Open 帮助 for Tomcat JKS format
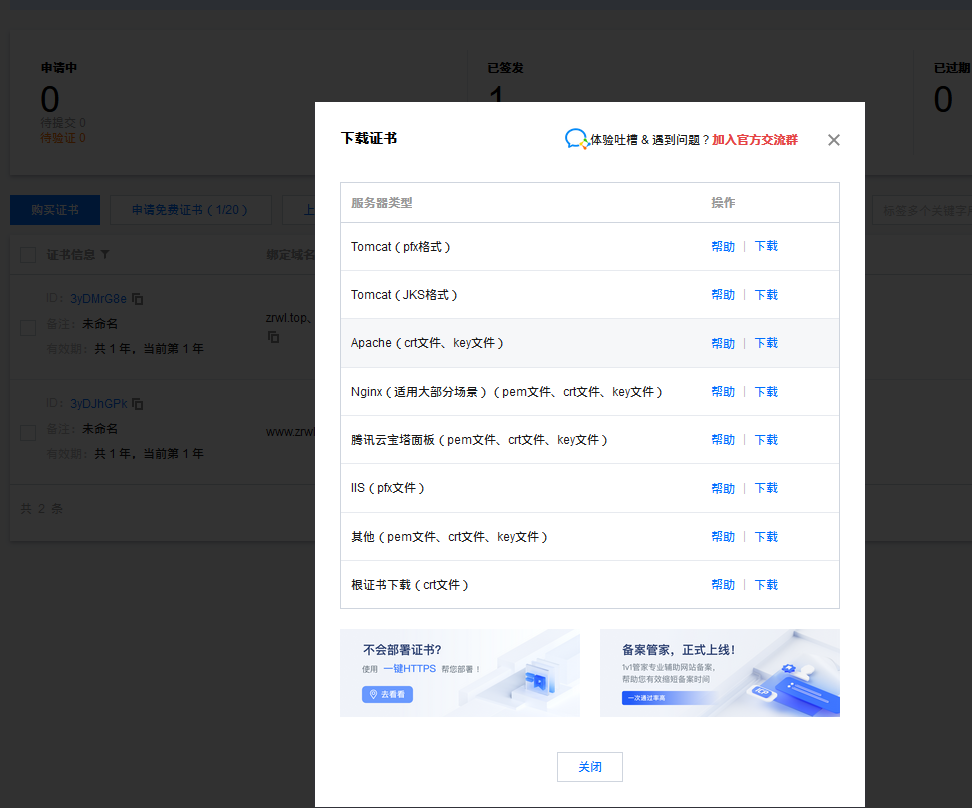This screenshot has height=808, width=972. pyautogui.click(x=722, y=294)
